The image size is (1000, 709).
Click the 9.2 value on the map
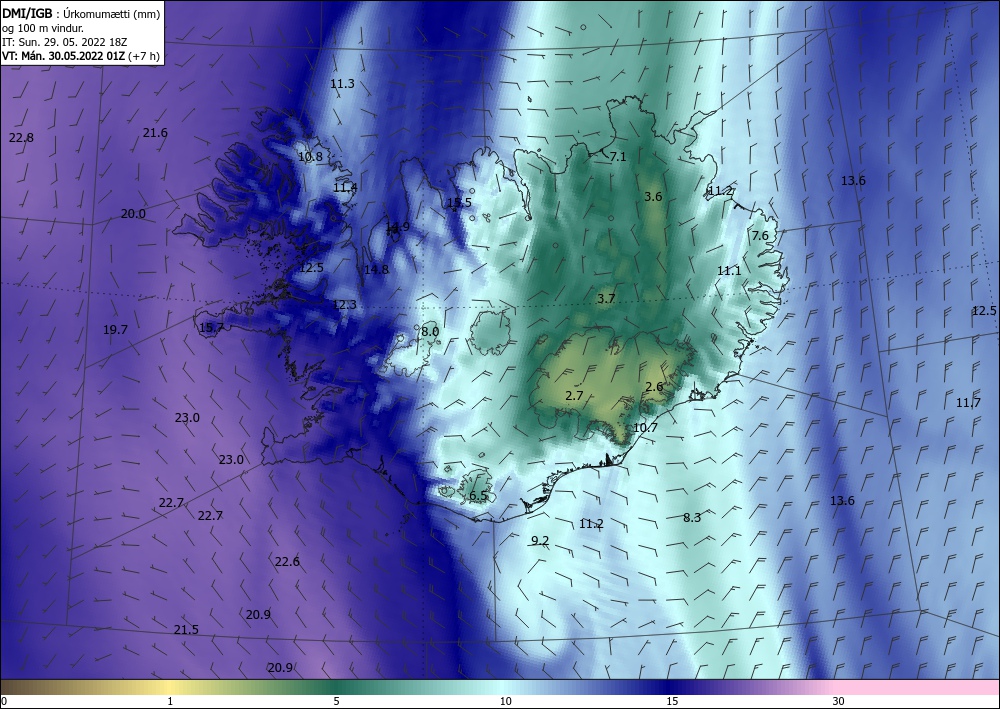tap(540, 541)
